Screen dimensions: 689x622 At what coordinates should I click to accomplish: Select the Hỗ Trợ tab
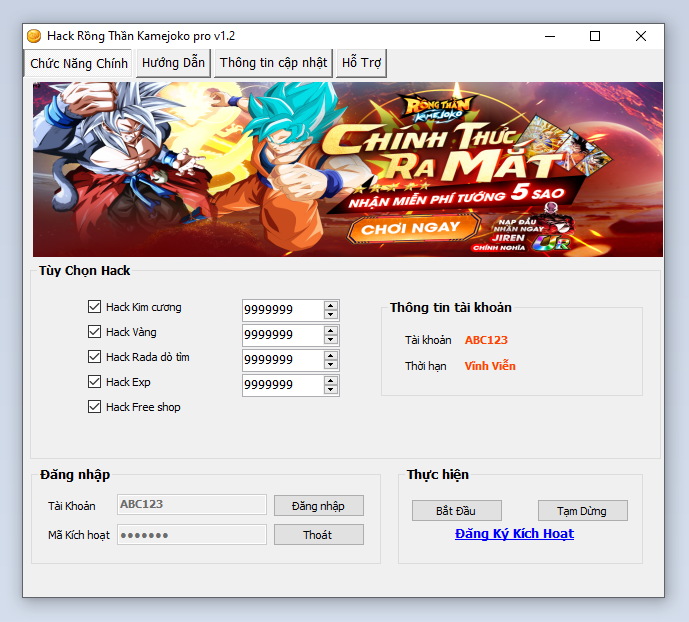pyautogui.click(x=362, y=62)
